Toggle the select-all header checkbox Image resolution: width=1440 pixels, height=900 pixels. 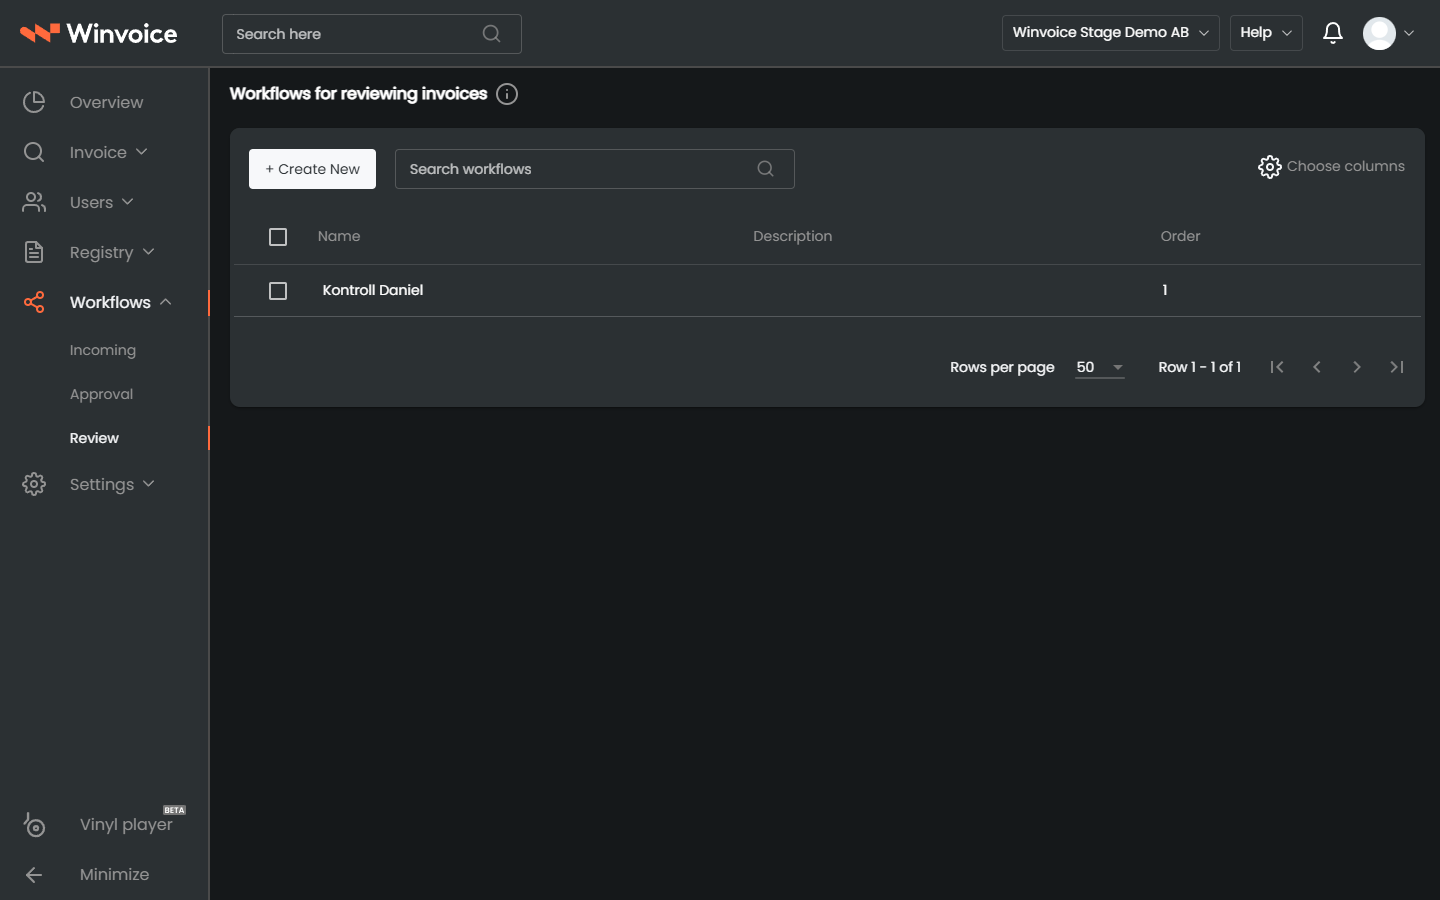click(x=278, y=237)
